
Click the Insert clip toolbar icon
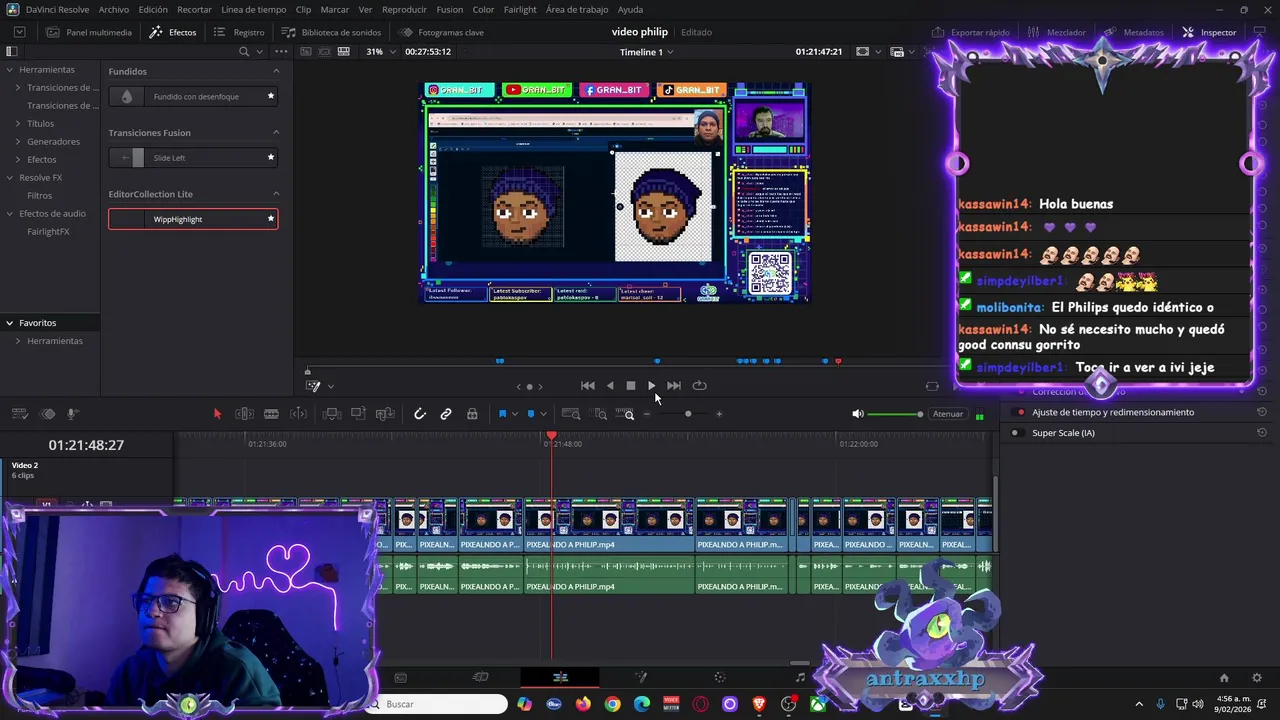tap(332, 414)
